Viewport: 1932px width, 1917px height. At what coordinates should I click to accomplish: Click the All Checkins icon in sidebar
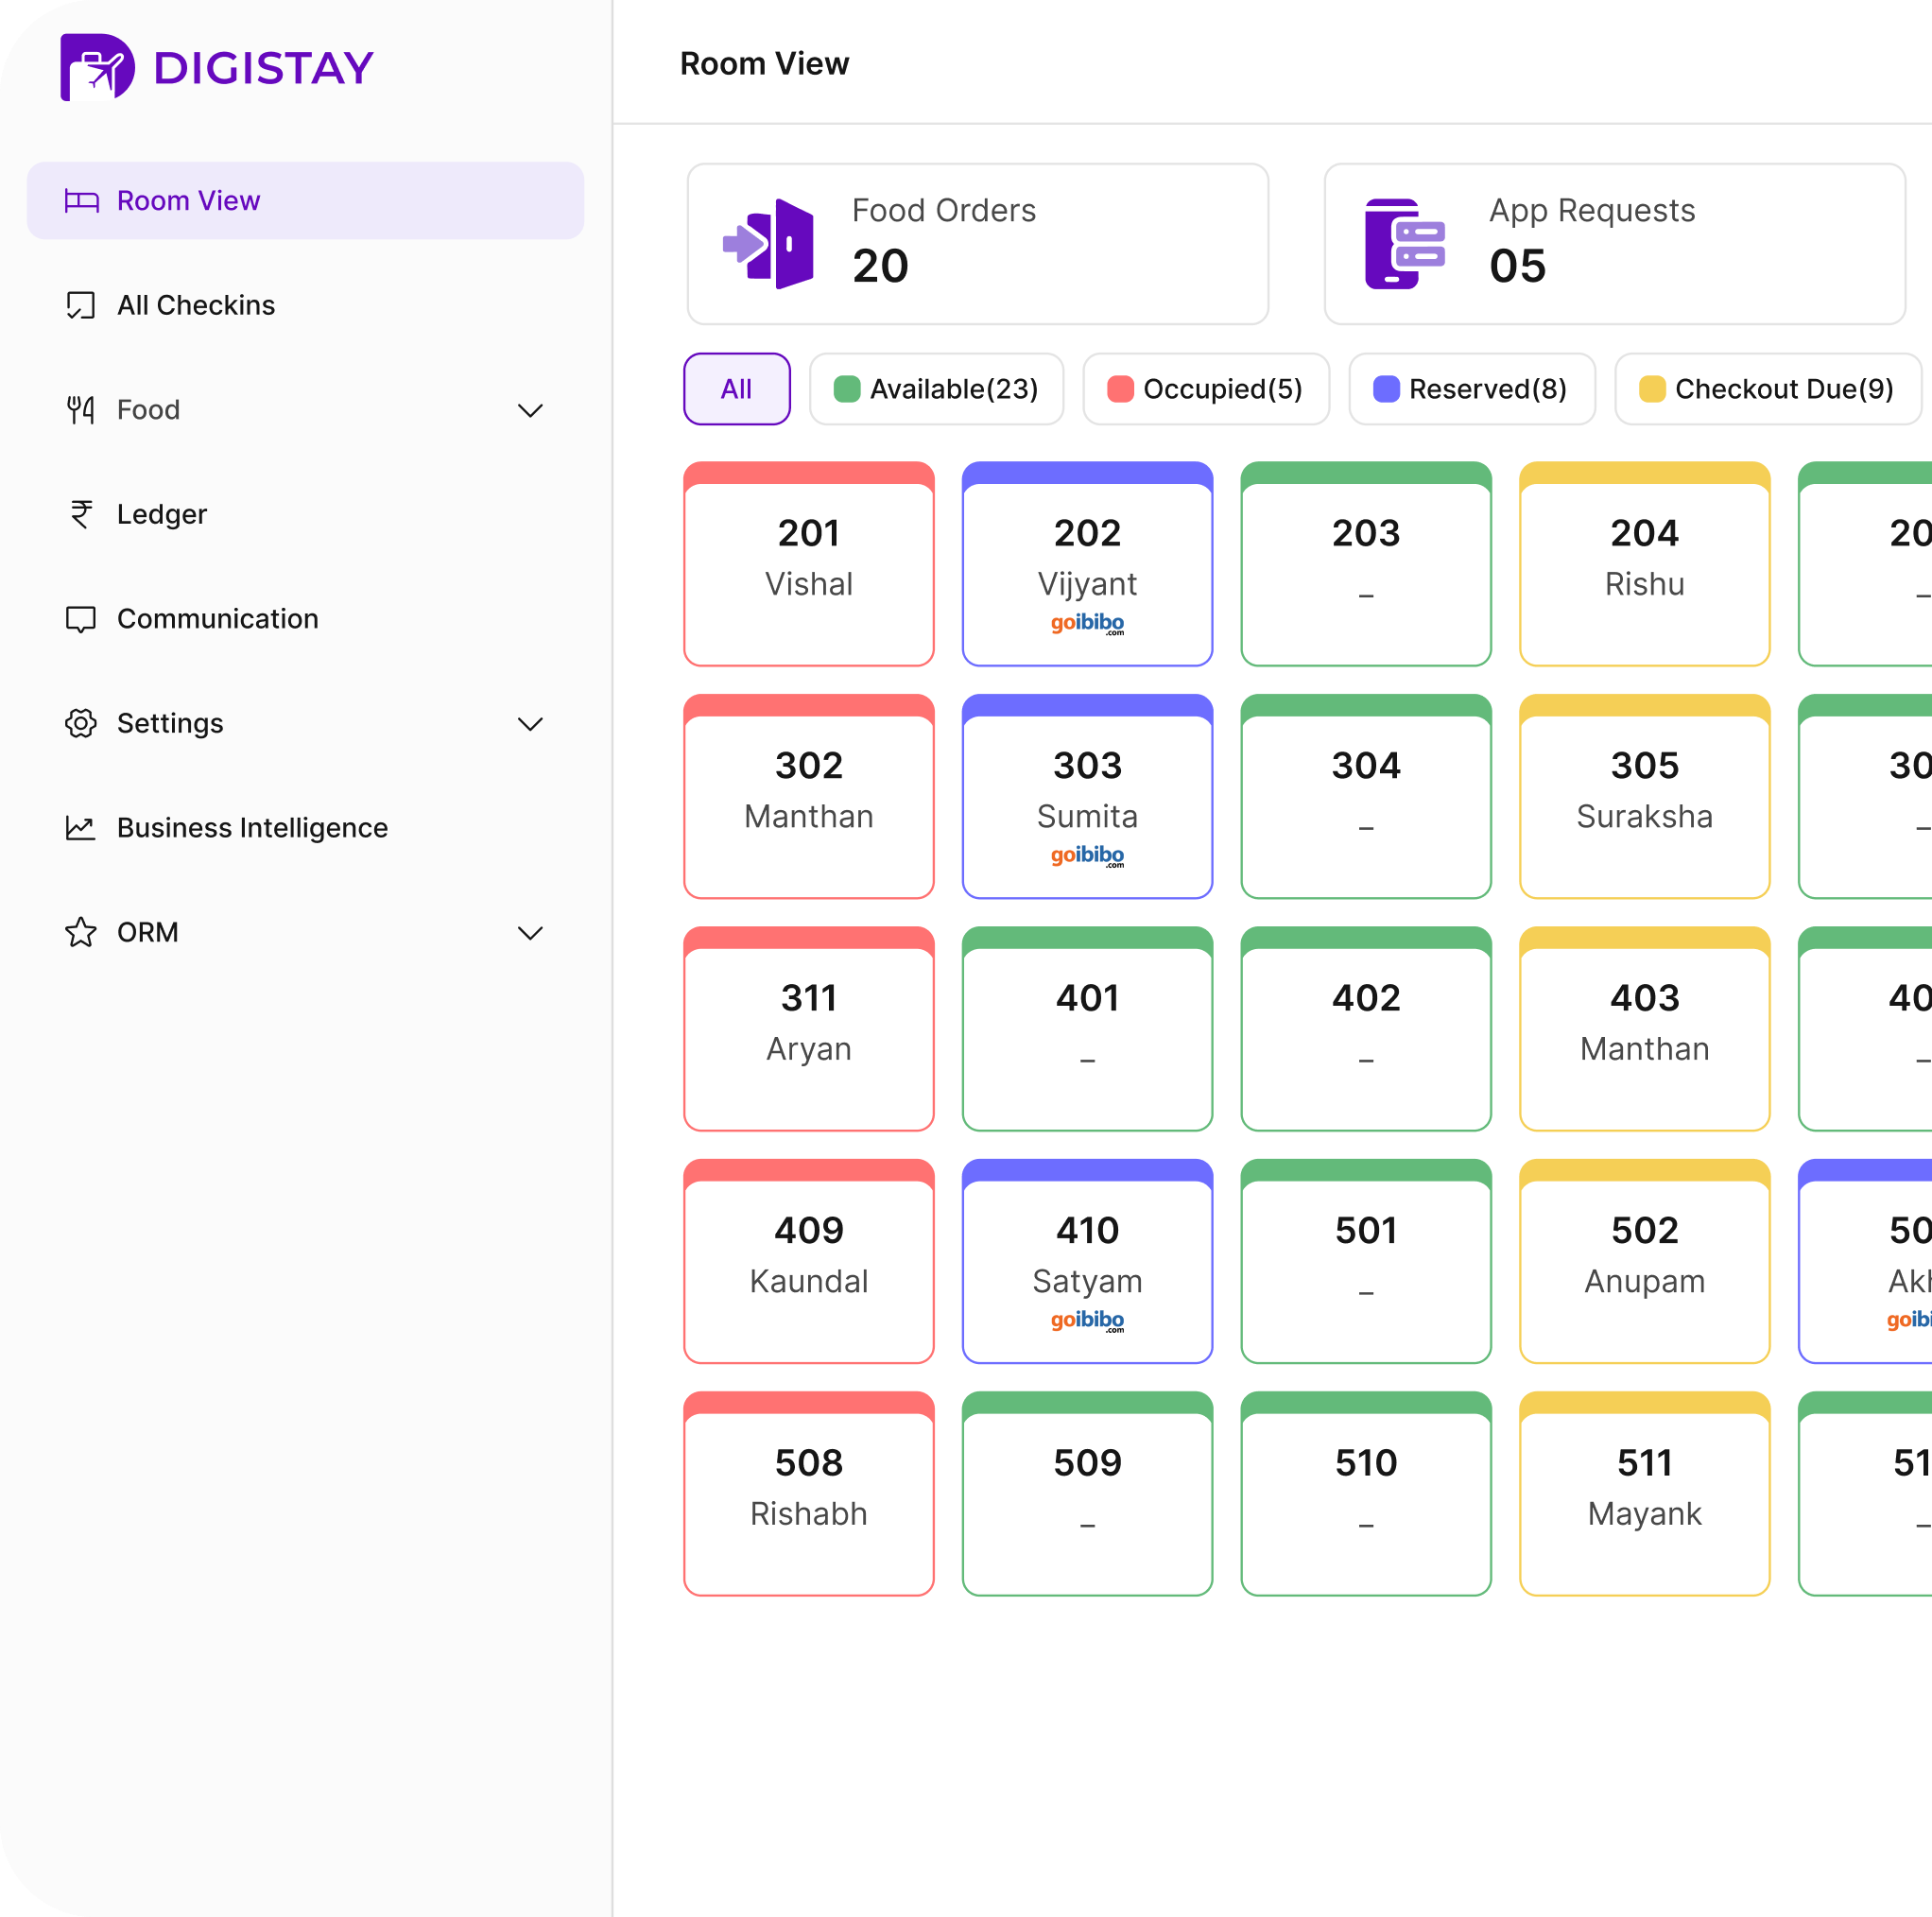[81, 305]
